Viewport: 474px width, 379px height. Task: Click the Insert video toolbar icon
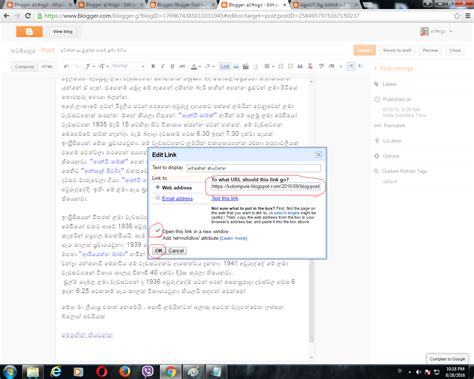coord(246,67)
